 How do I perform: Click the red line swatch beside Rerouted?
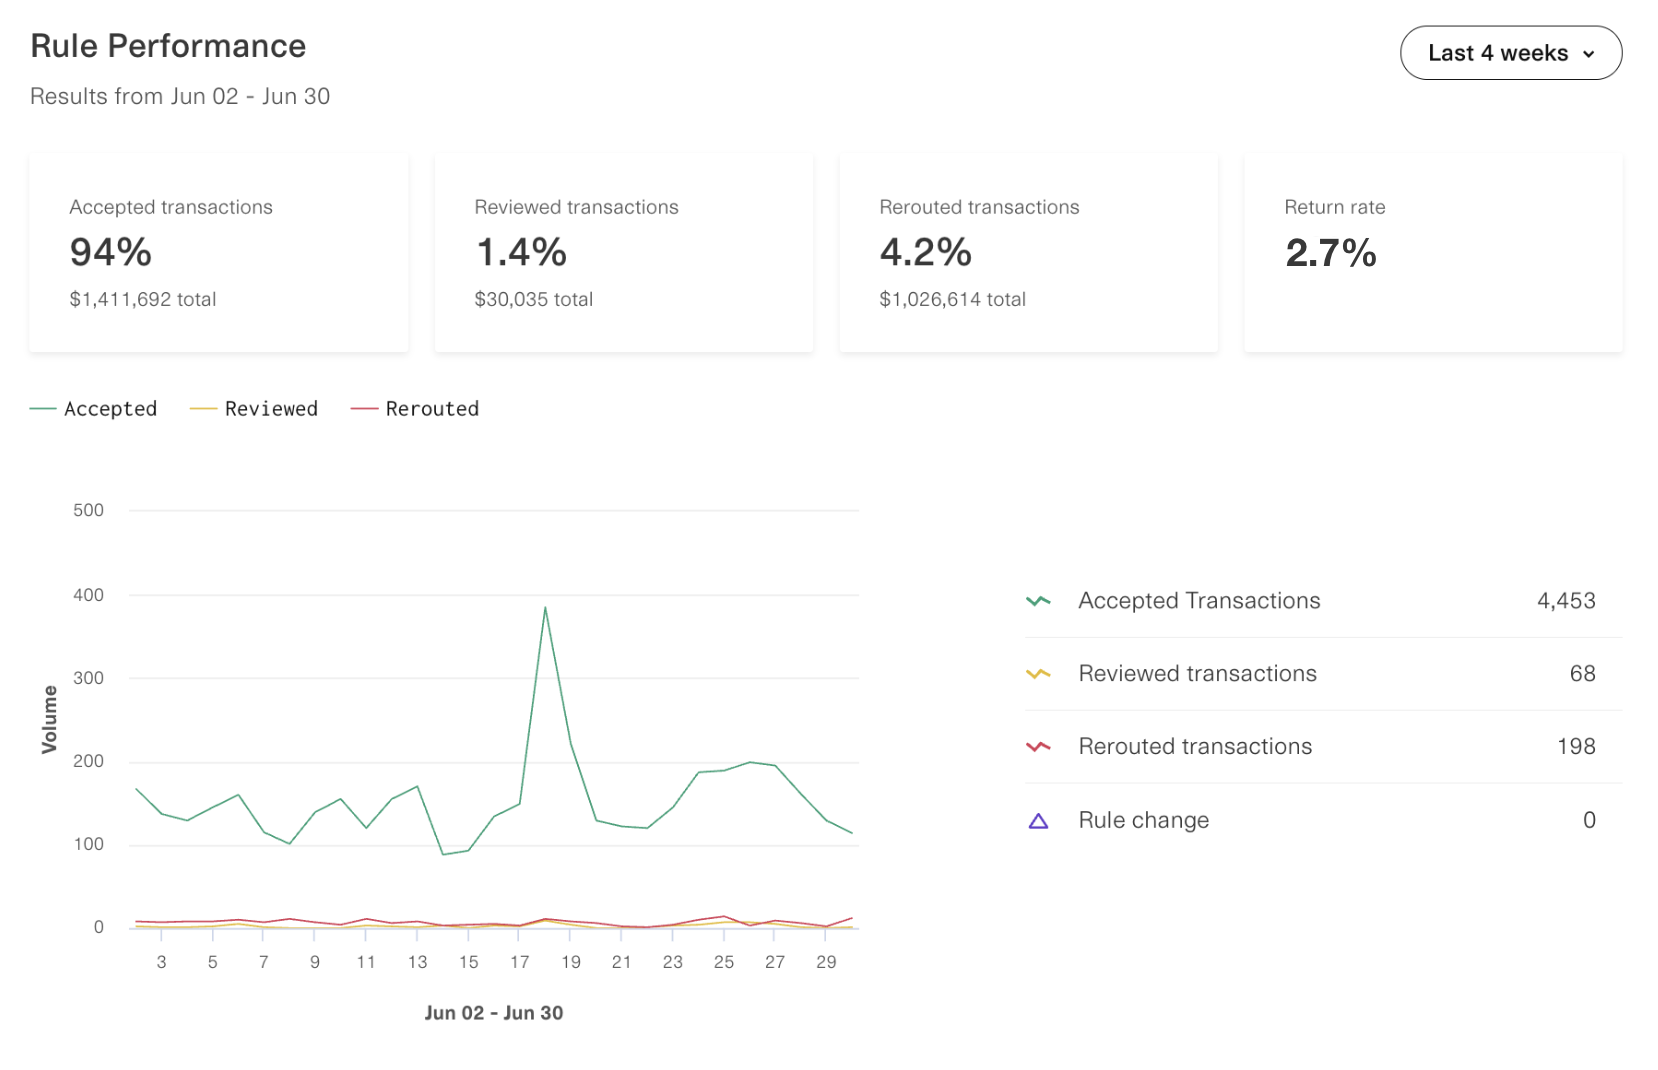pyautogui.click(x=364, y=409)
